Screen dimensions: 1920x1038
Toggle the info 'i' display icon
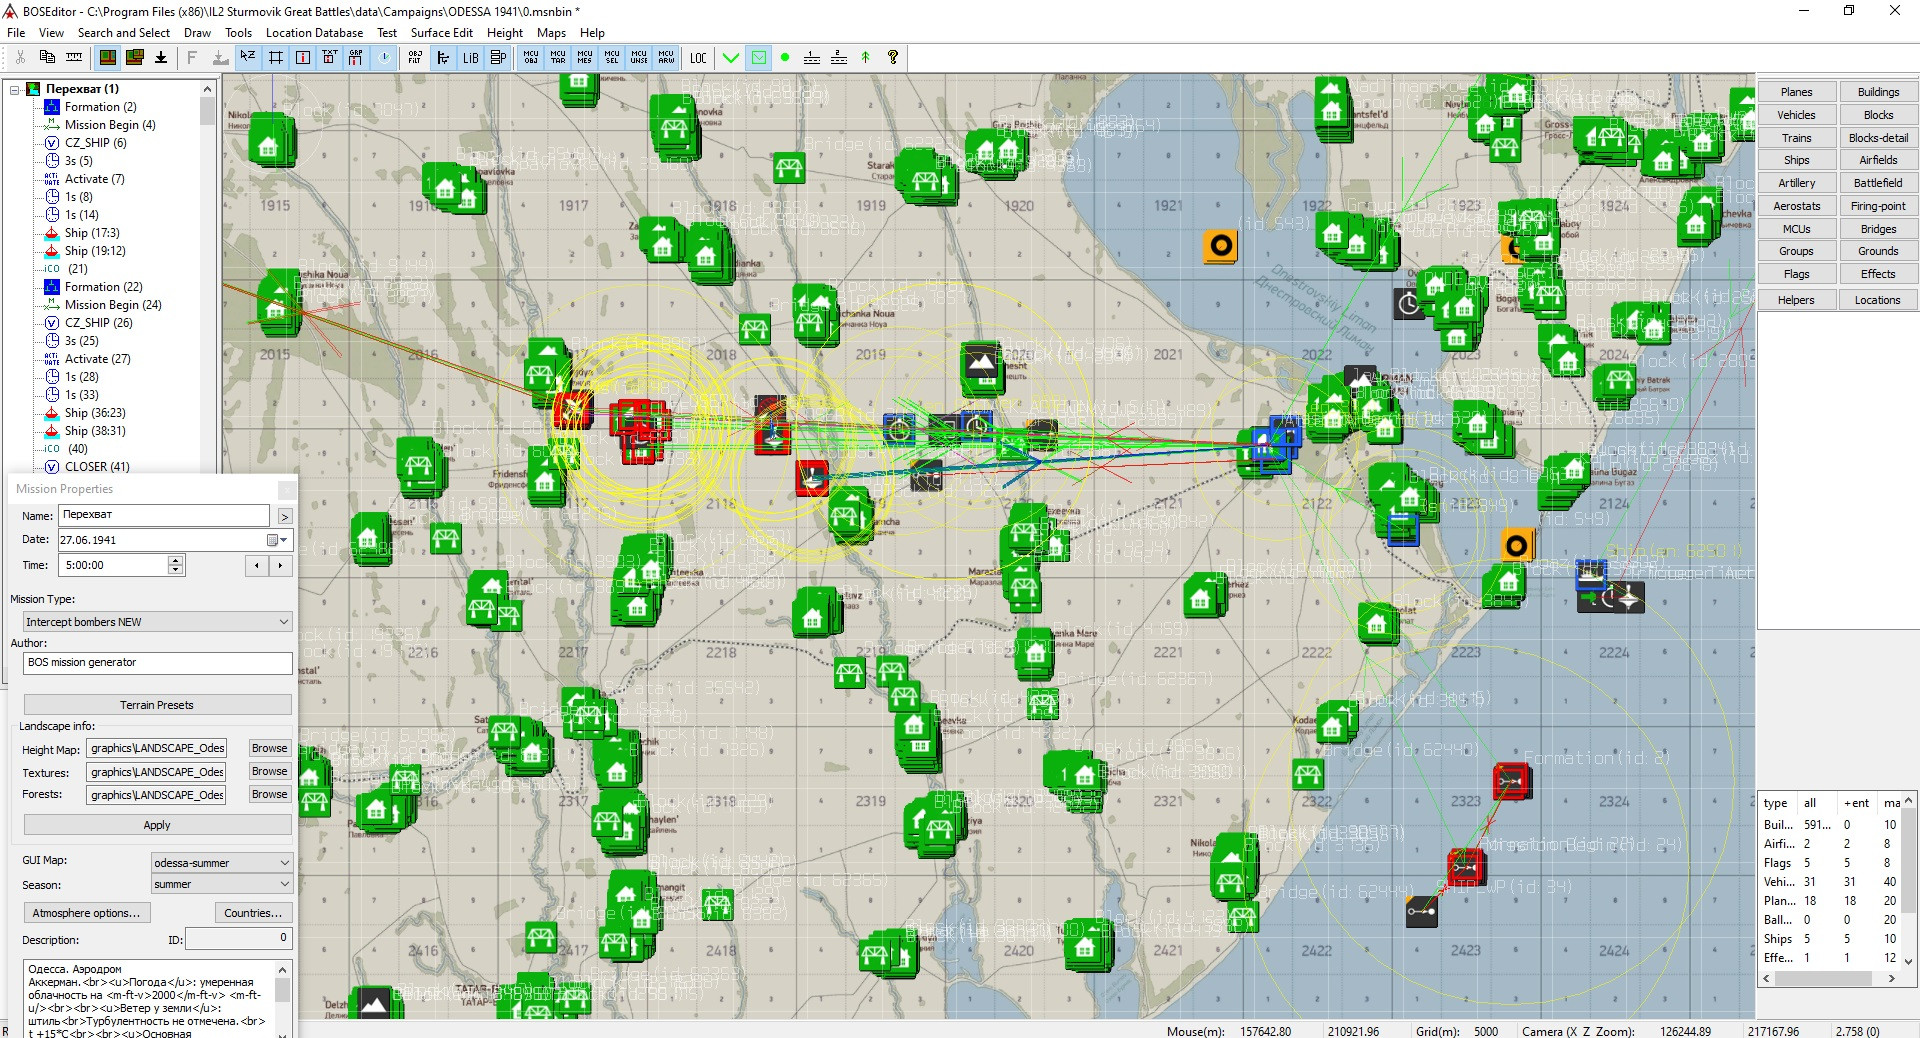point(302,57)
